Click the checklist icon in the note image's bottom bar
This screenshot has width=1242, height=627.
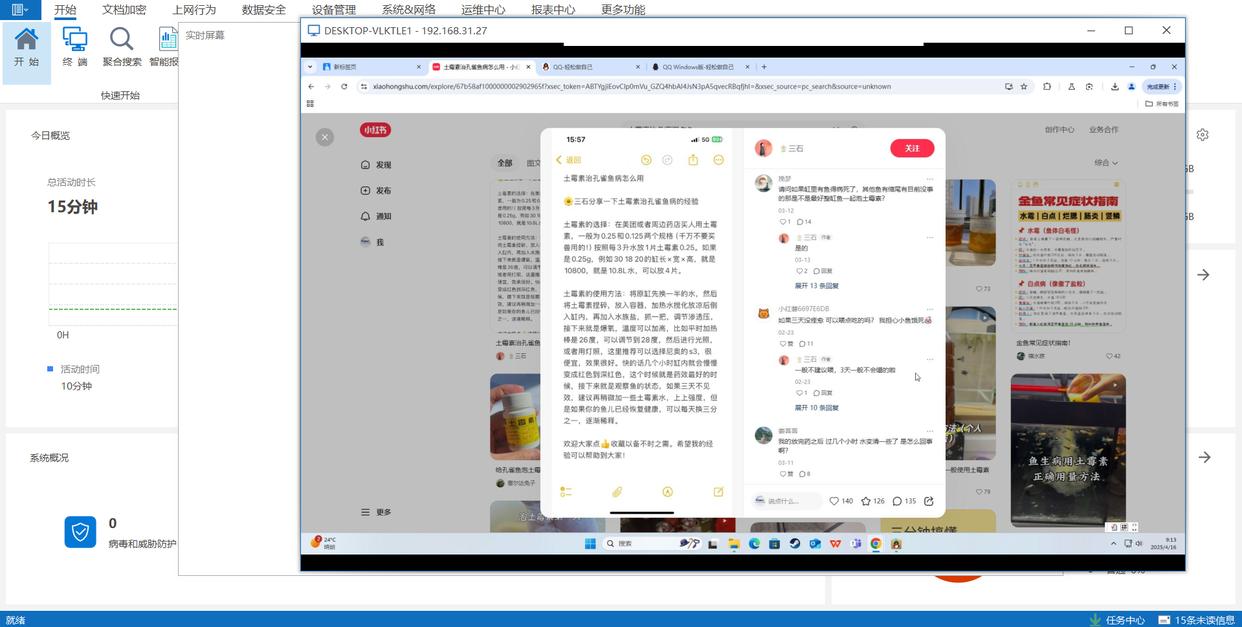tap(566, 492)
